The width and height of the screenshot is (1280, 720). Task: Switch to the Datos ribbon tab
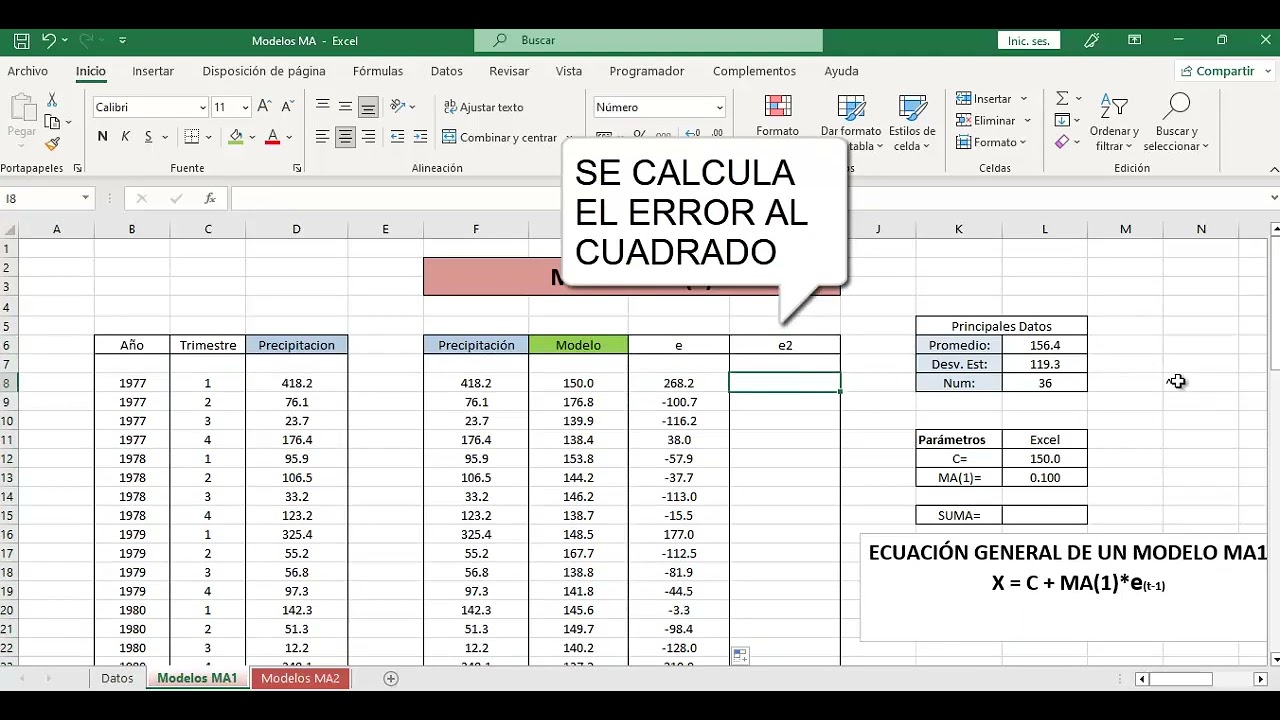tap(446, 71)
